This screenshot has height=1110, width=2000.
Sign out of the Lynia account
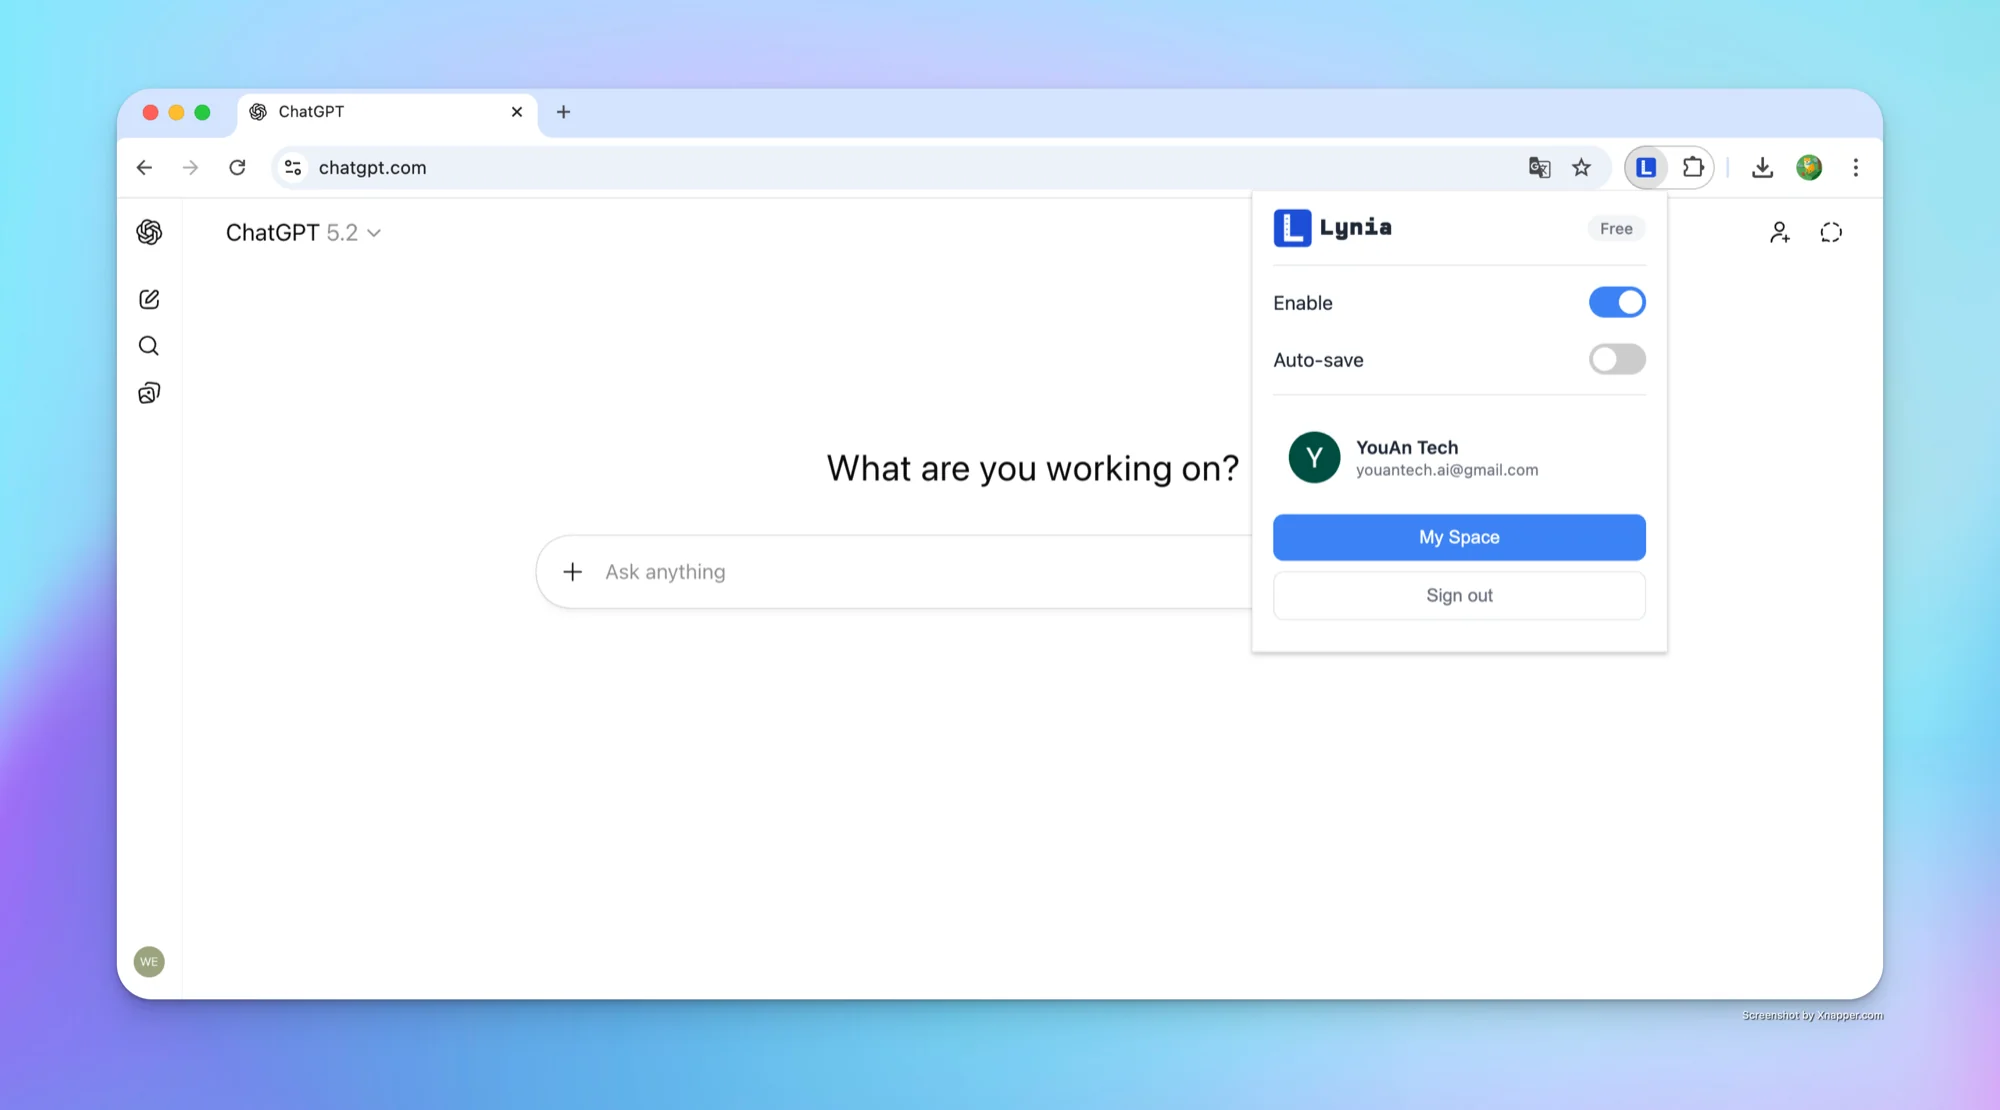point(1458,595)
